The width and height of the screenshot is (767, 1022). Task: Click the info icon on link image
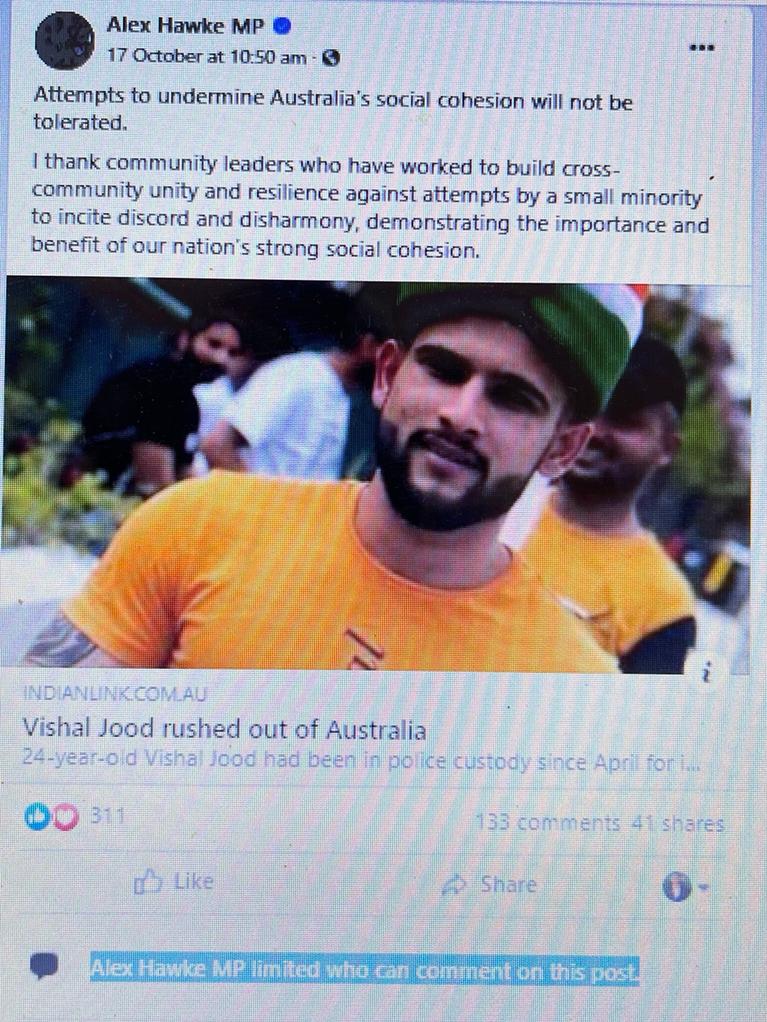[706, 671]
